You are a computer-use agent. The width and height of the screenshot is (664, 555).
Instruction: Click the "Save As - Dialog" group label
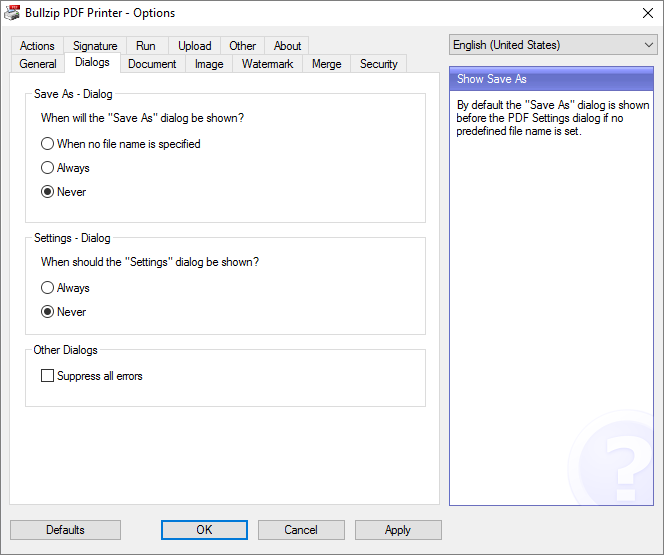73,94
